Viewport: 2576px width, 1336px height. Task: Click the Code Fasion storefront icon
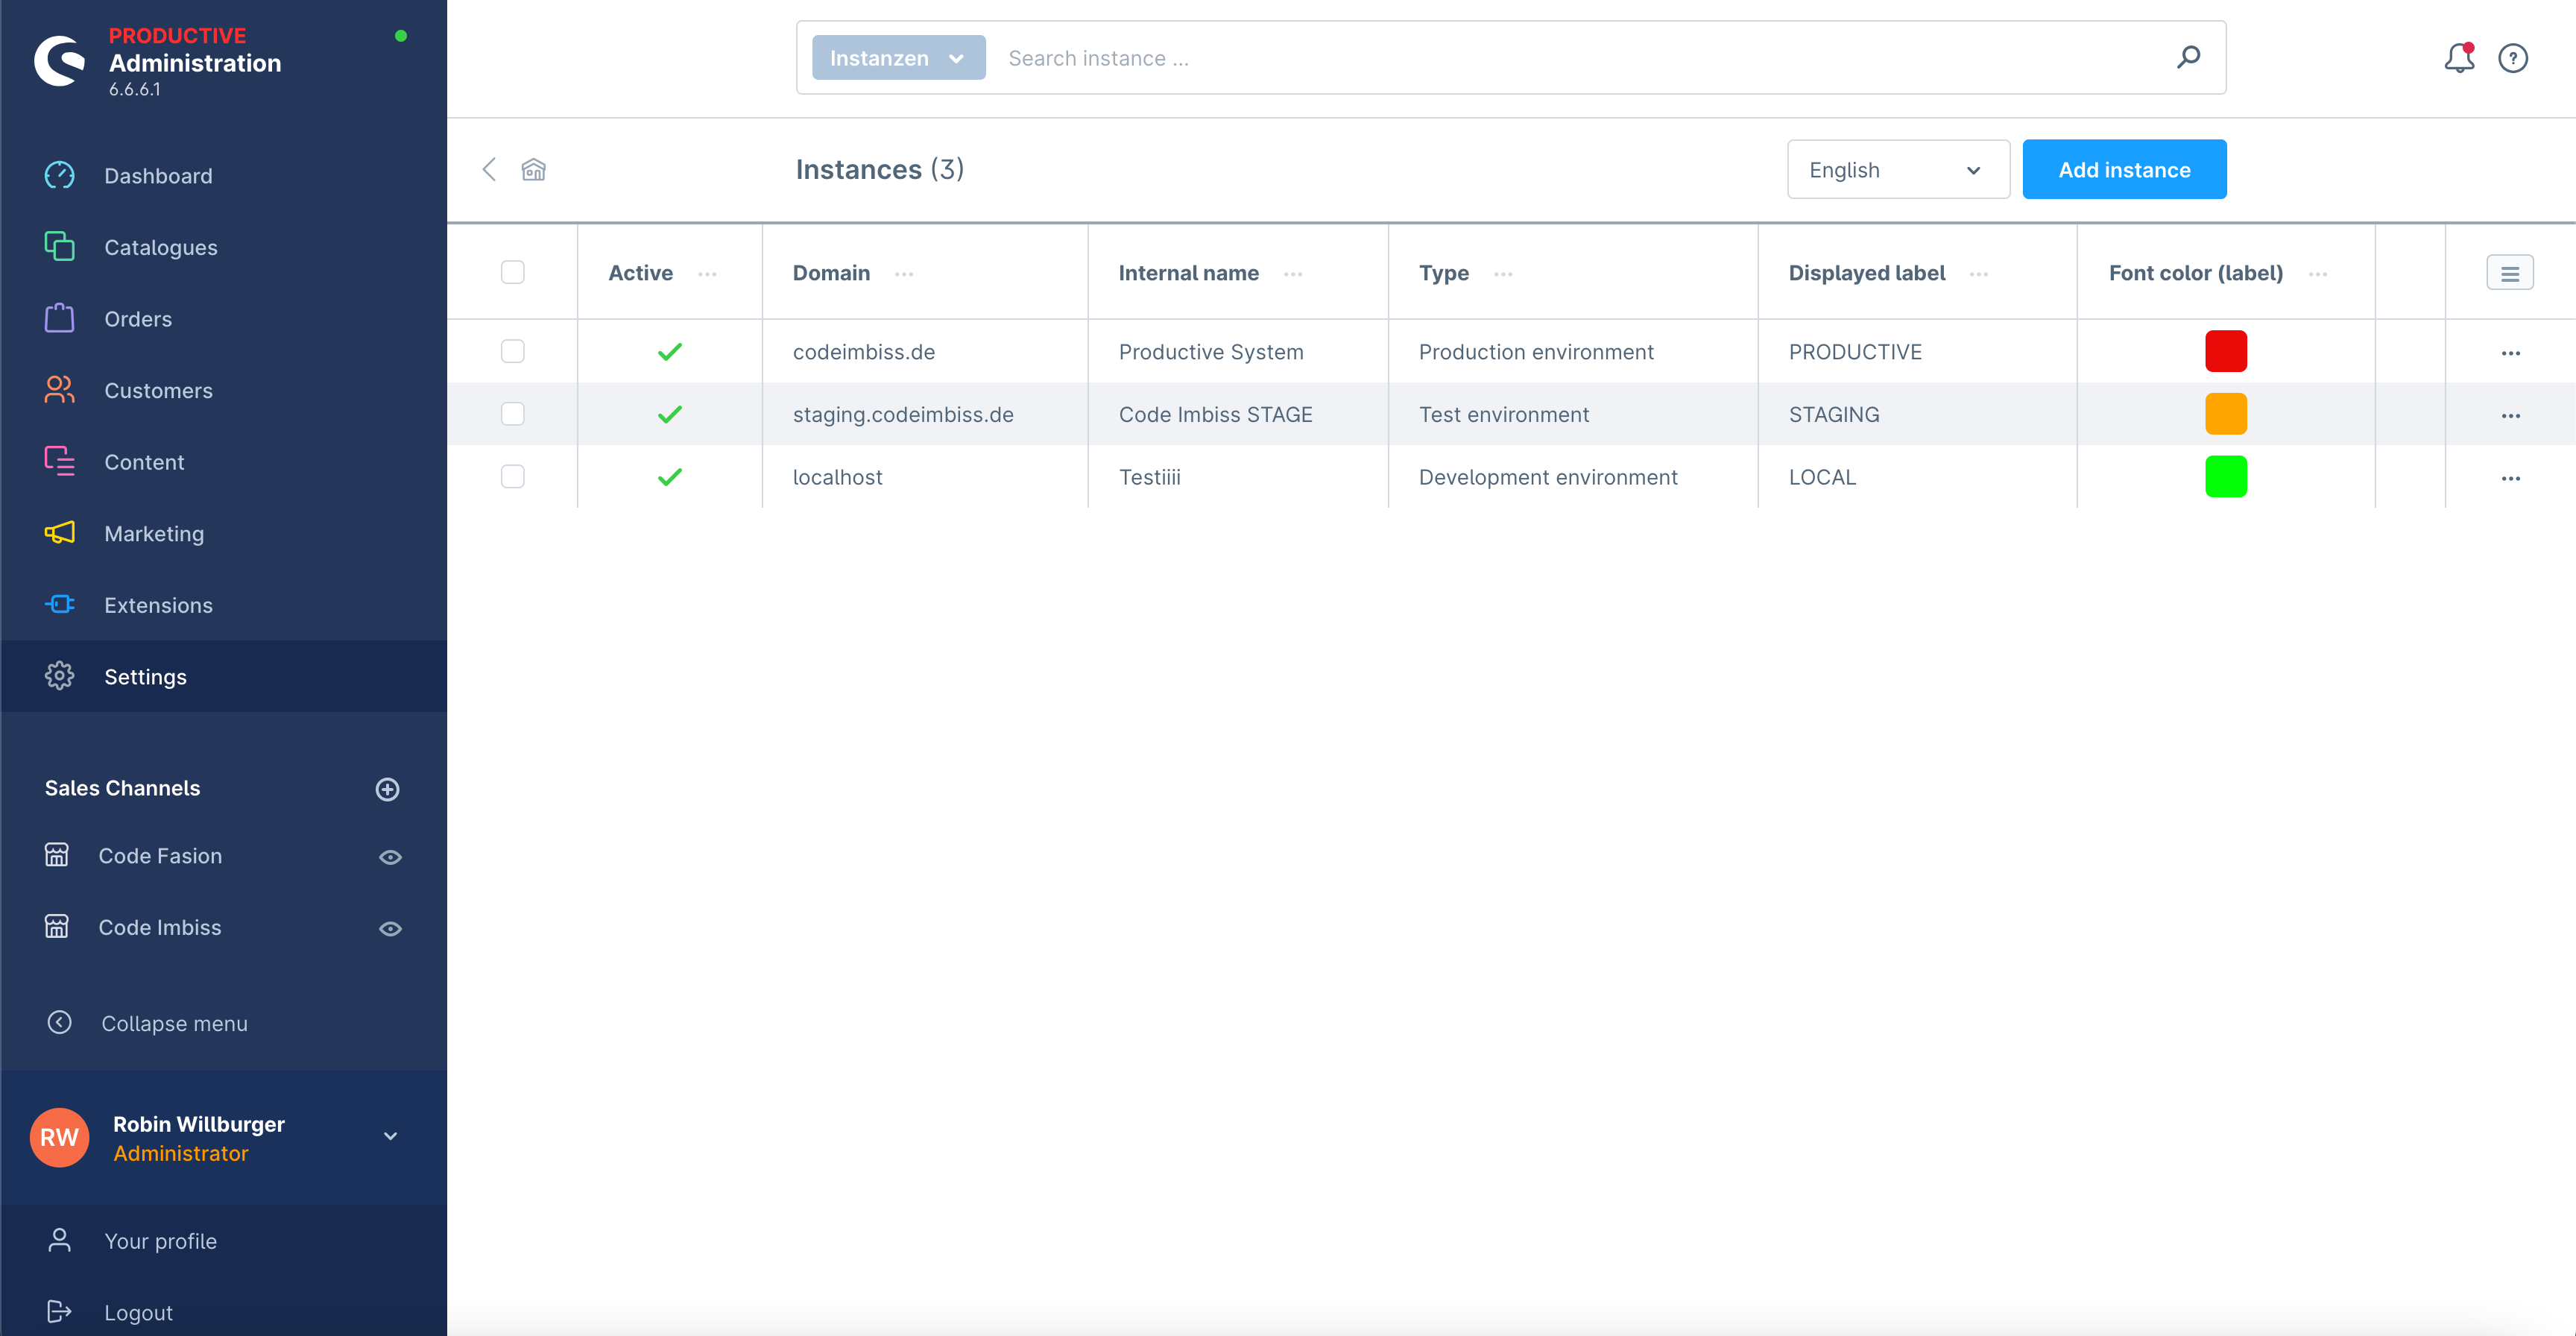[x=57, y=855]
